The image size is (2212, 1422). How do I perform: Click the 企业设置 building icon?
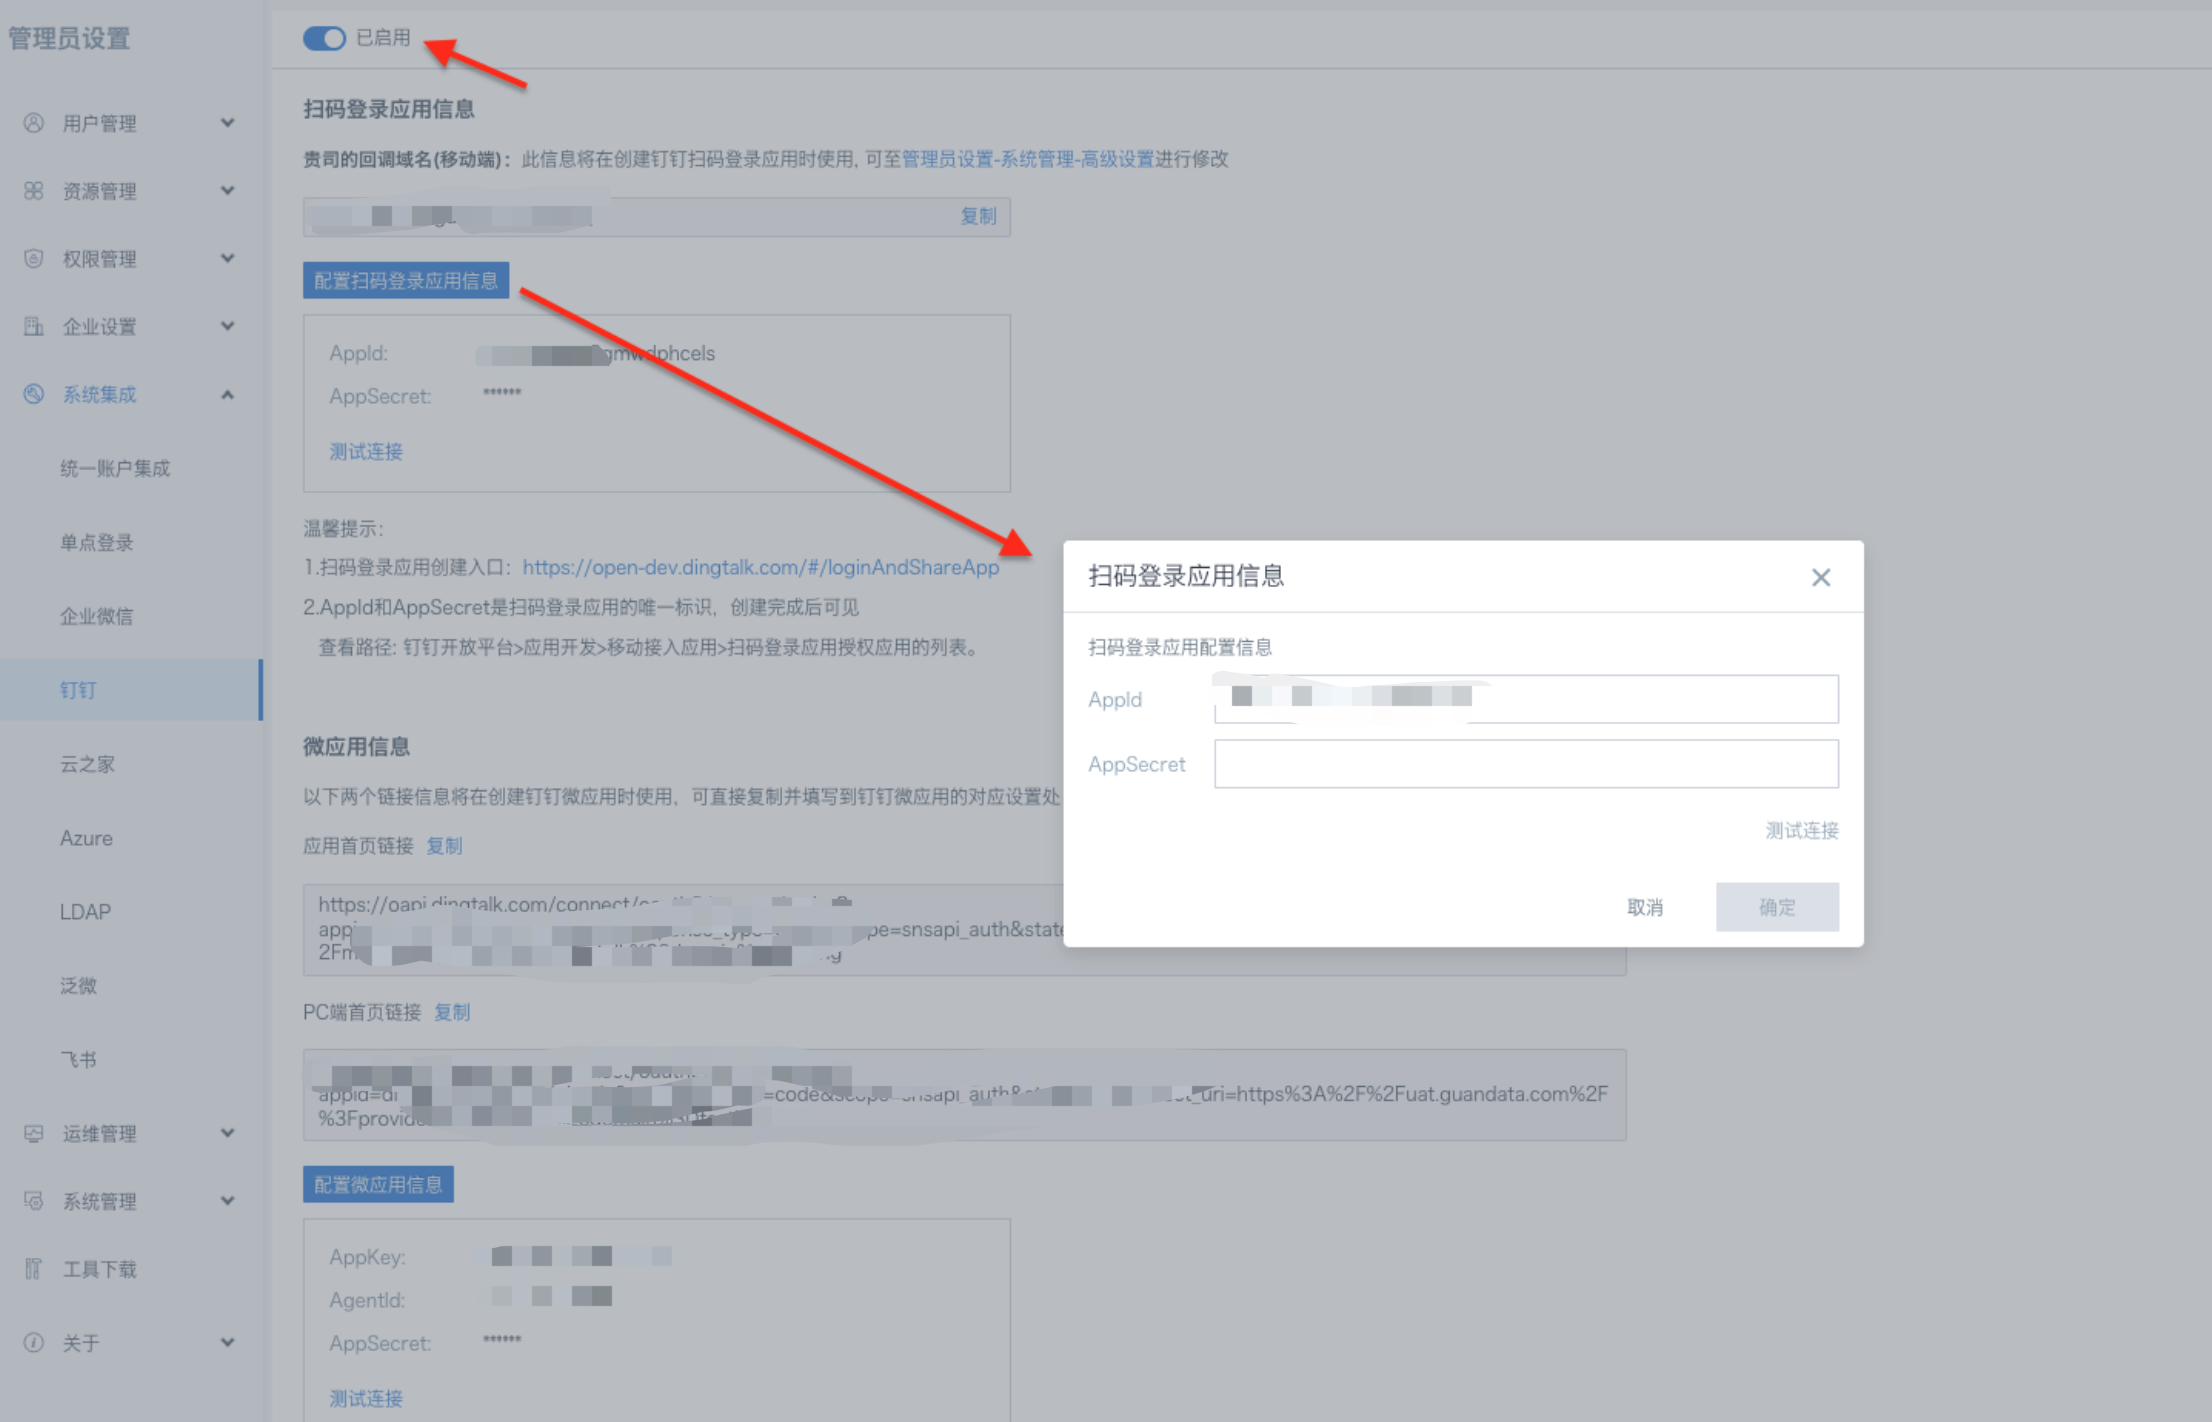pos(34,327)
